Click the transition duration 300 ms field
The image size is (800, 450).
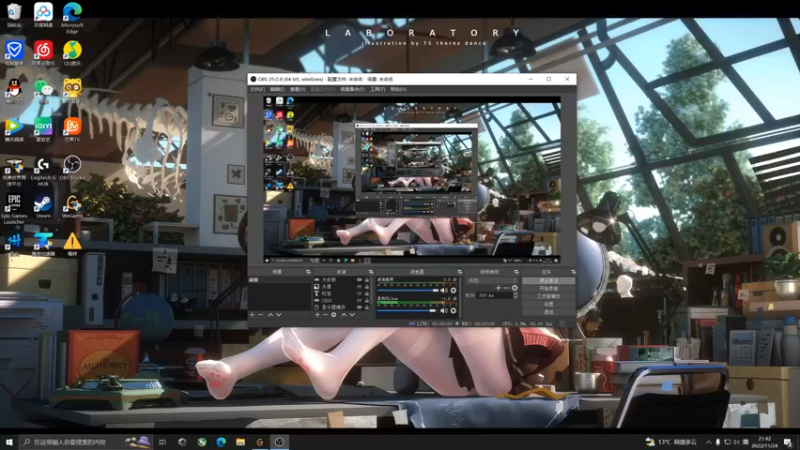click(495, 295)
